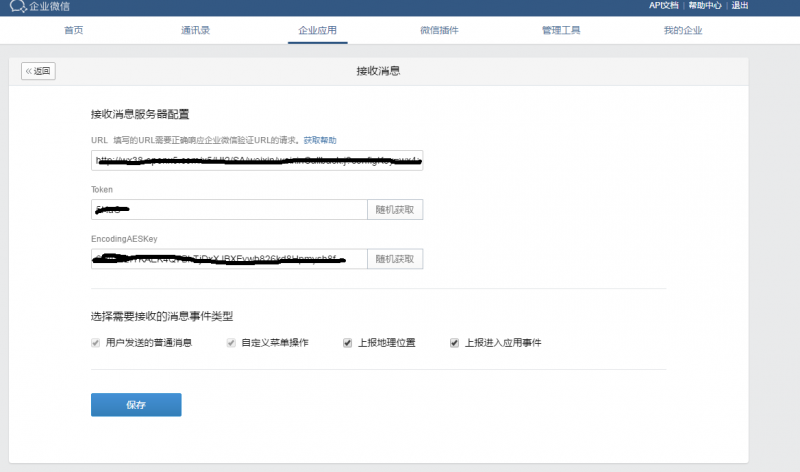Open the API文档 link

pyautogui.click(x=663, y=5)
